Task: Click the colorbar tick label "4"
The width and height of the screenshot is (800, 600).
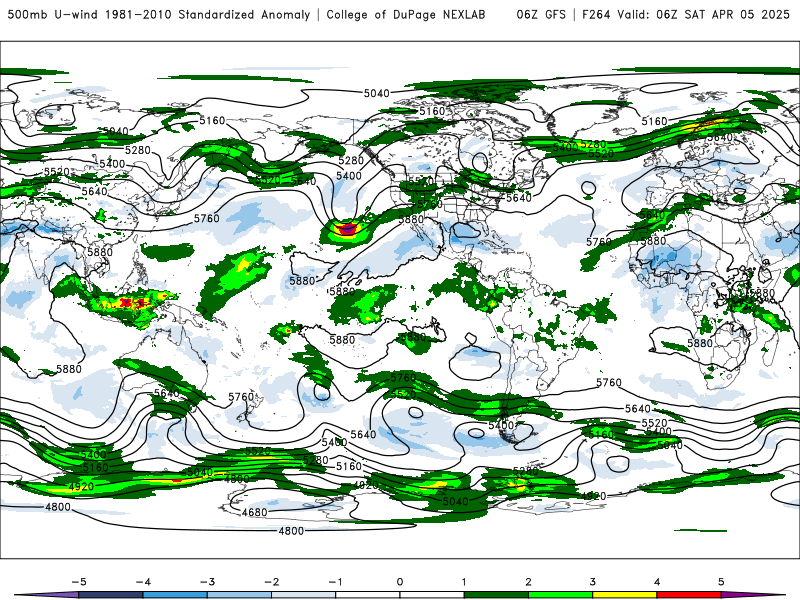Action: point(657,582)
